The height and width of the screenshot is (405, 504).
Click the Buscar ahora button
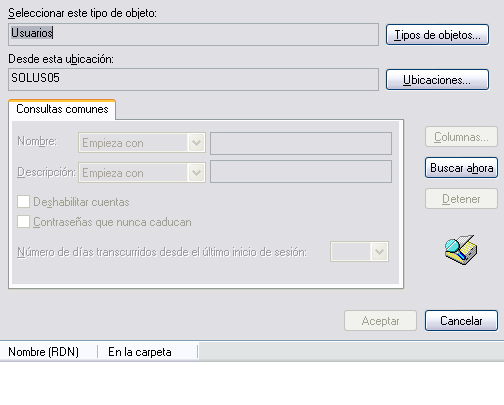pyautogui.click(x=461, y=168)
